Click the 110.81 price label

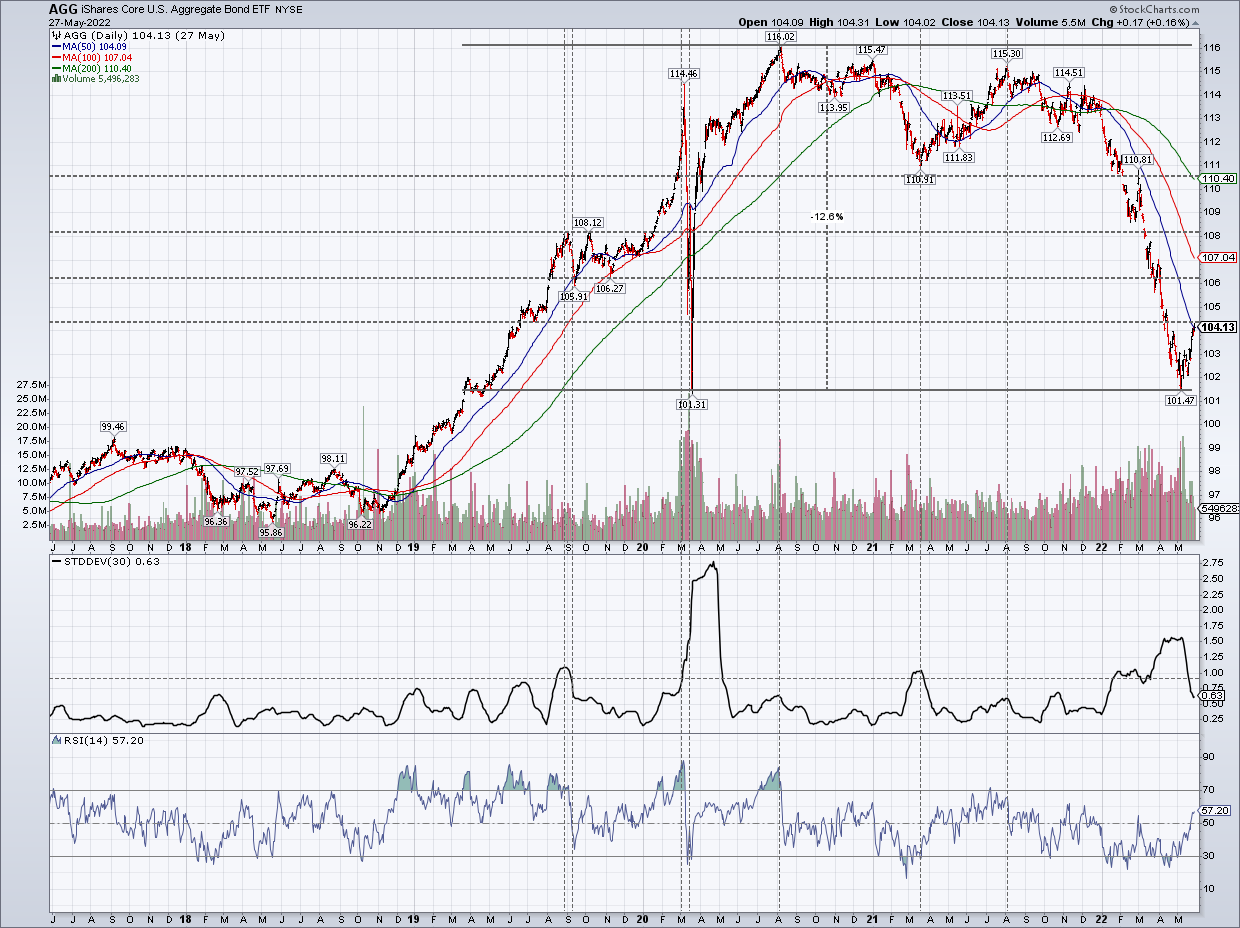point(1137,159)
